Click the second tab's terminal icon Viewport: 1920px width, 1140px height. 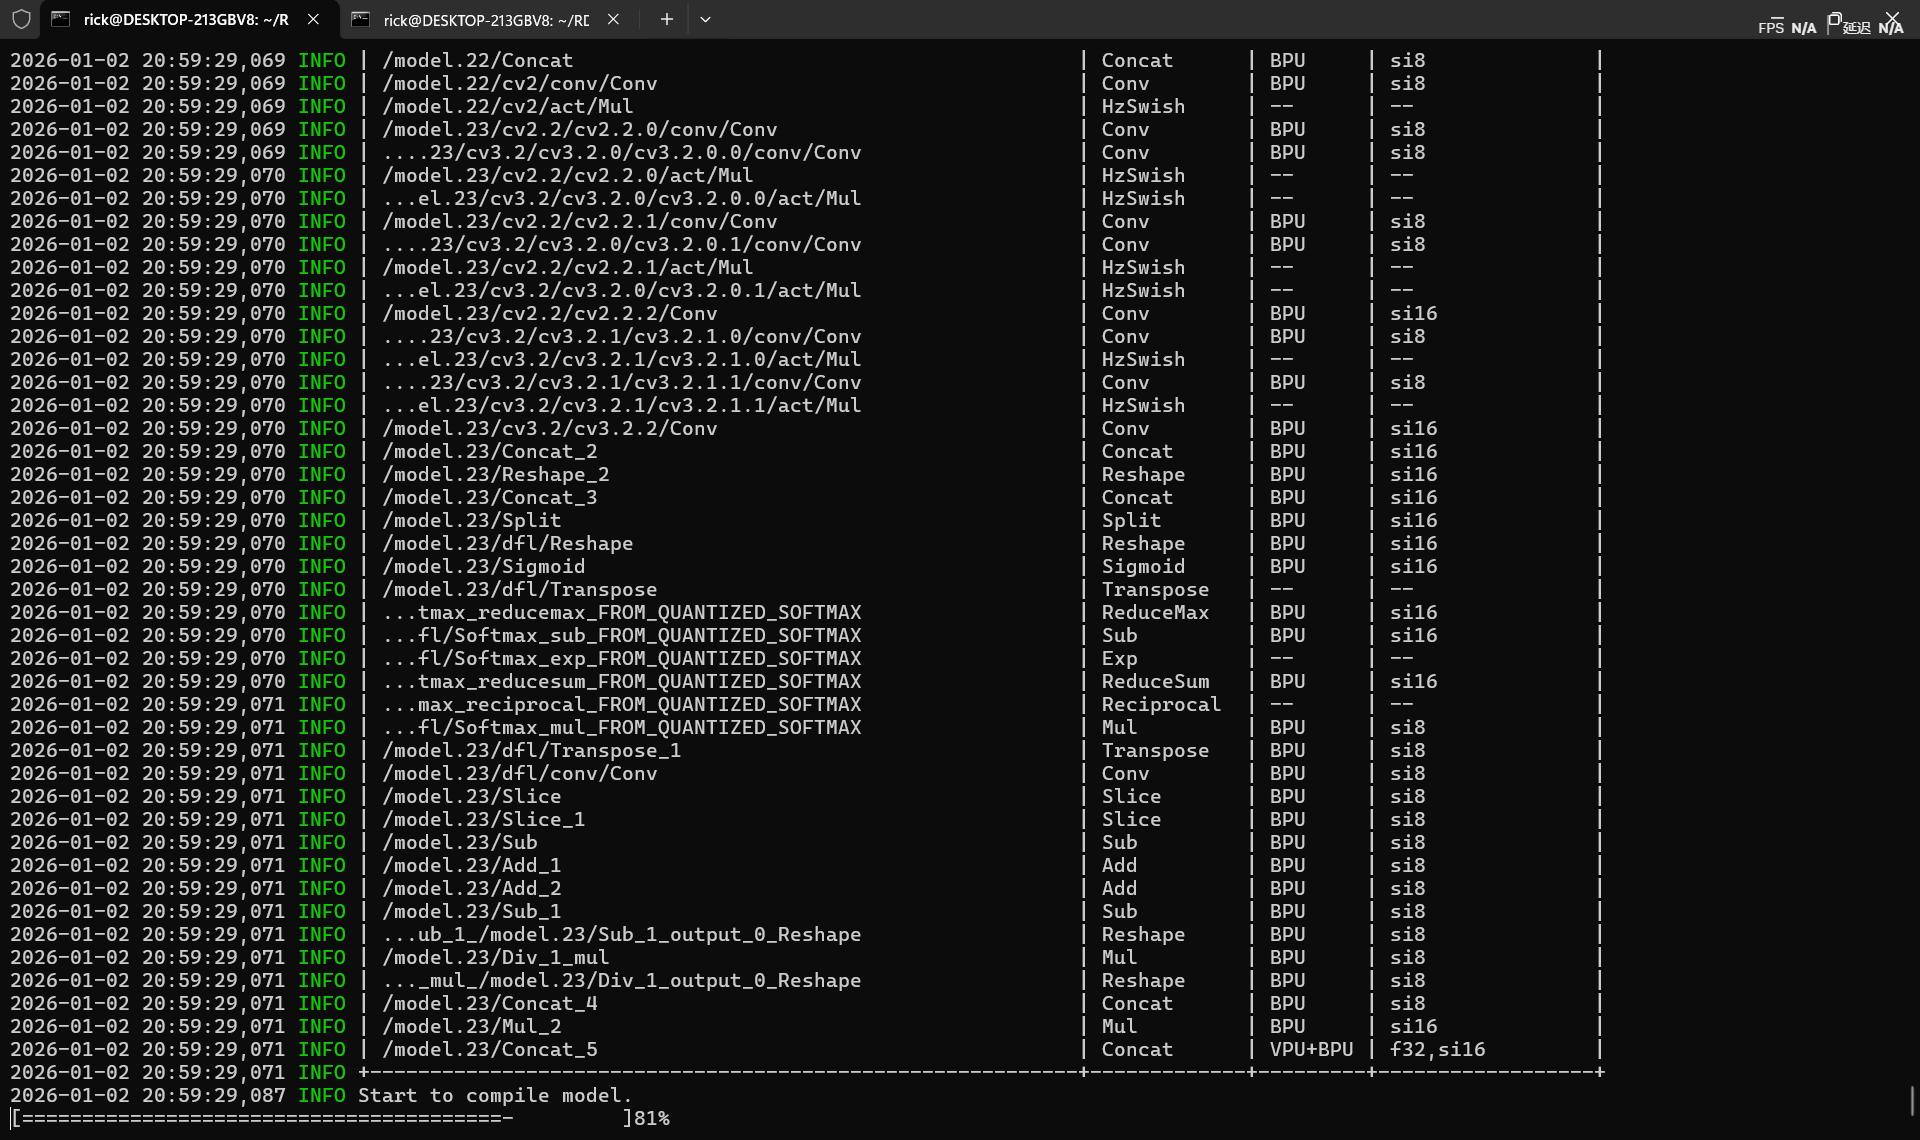(x=361, y=19)
